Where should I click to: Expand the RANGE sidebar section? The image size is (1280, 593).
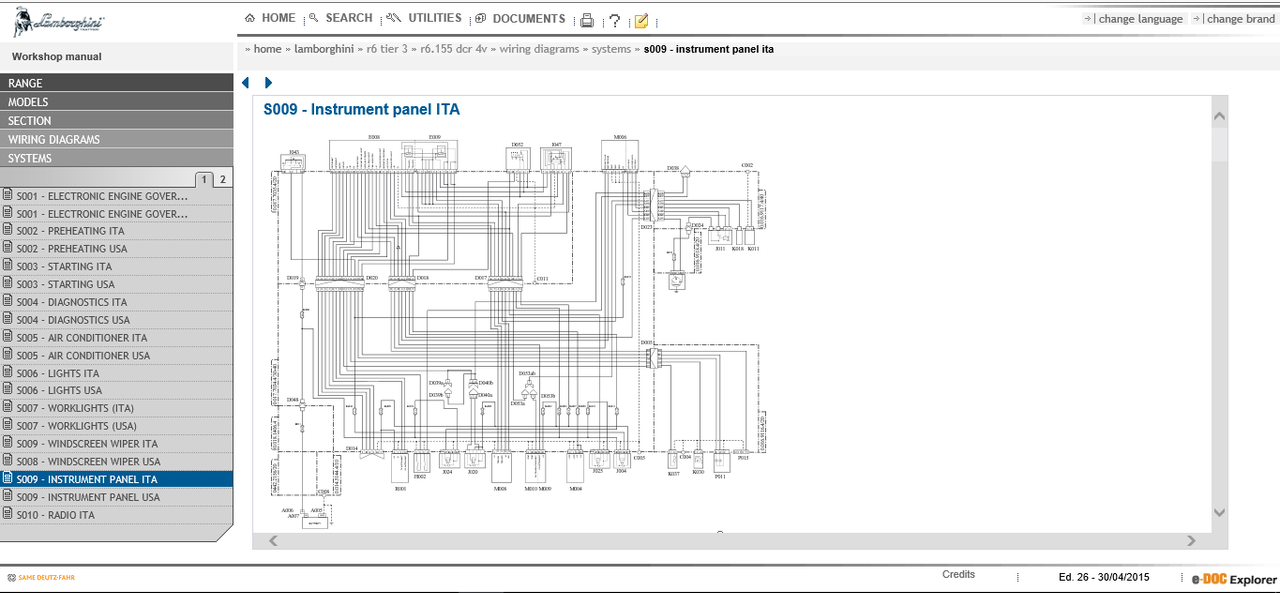(x=117, y=83)
